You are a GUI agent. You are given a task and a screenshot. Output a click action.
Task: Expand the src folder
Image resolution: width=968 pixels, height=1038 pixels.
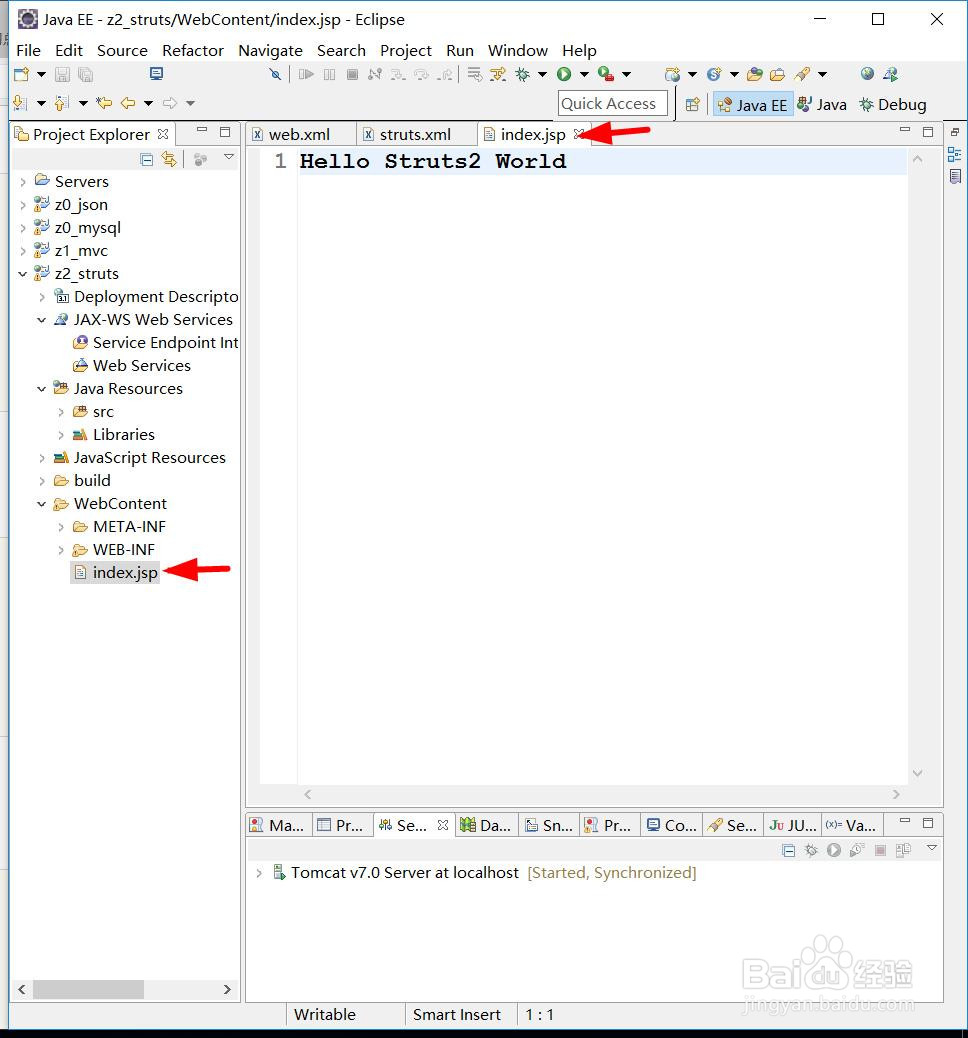tap(61, 412)
